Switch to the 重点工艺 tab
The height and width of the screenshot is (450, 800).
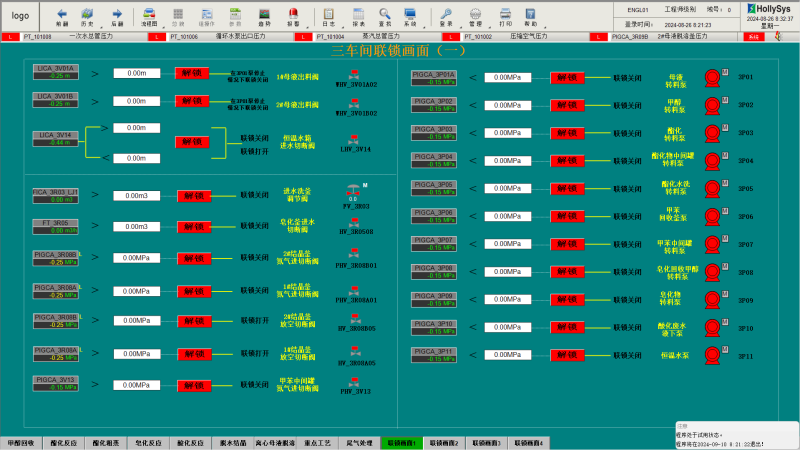(x=317, y=443)
